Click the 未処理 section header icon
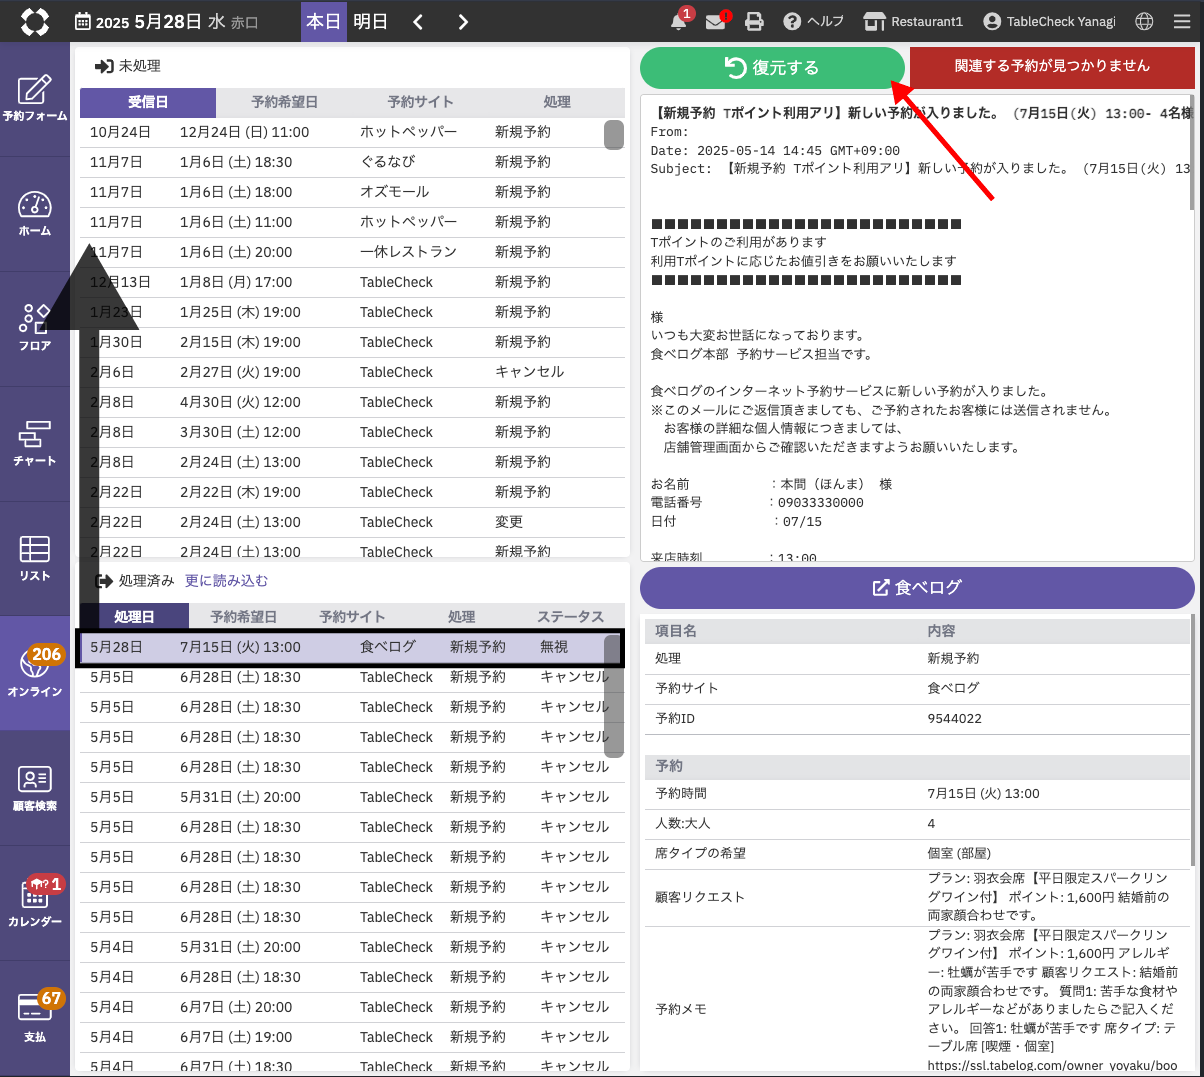This screenshot has width=1204, height=1077. coord(104,66)
